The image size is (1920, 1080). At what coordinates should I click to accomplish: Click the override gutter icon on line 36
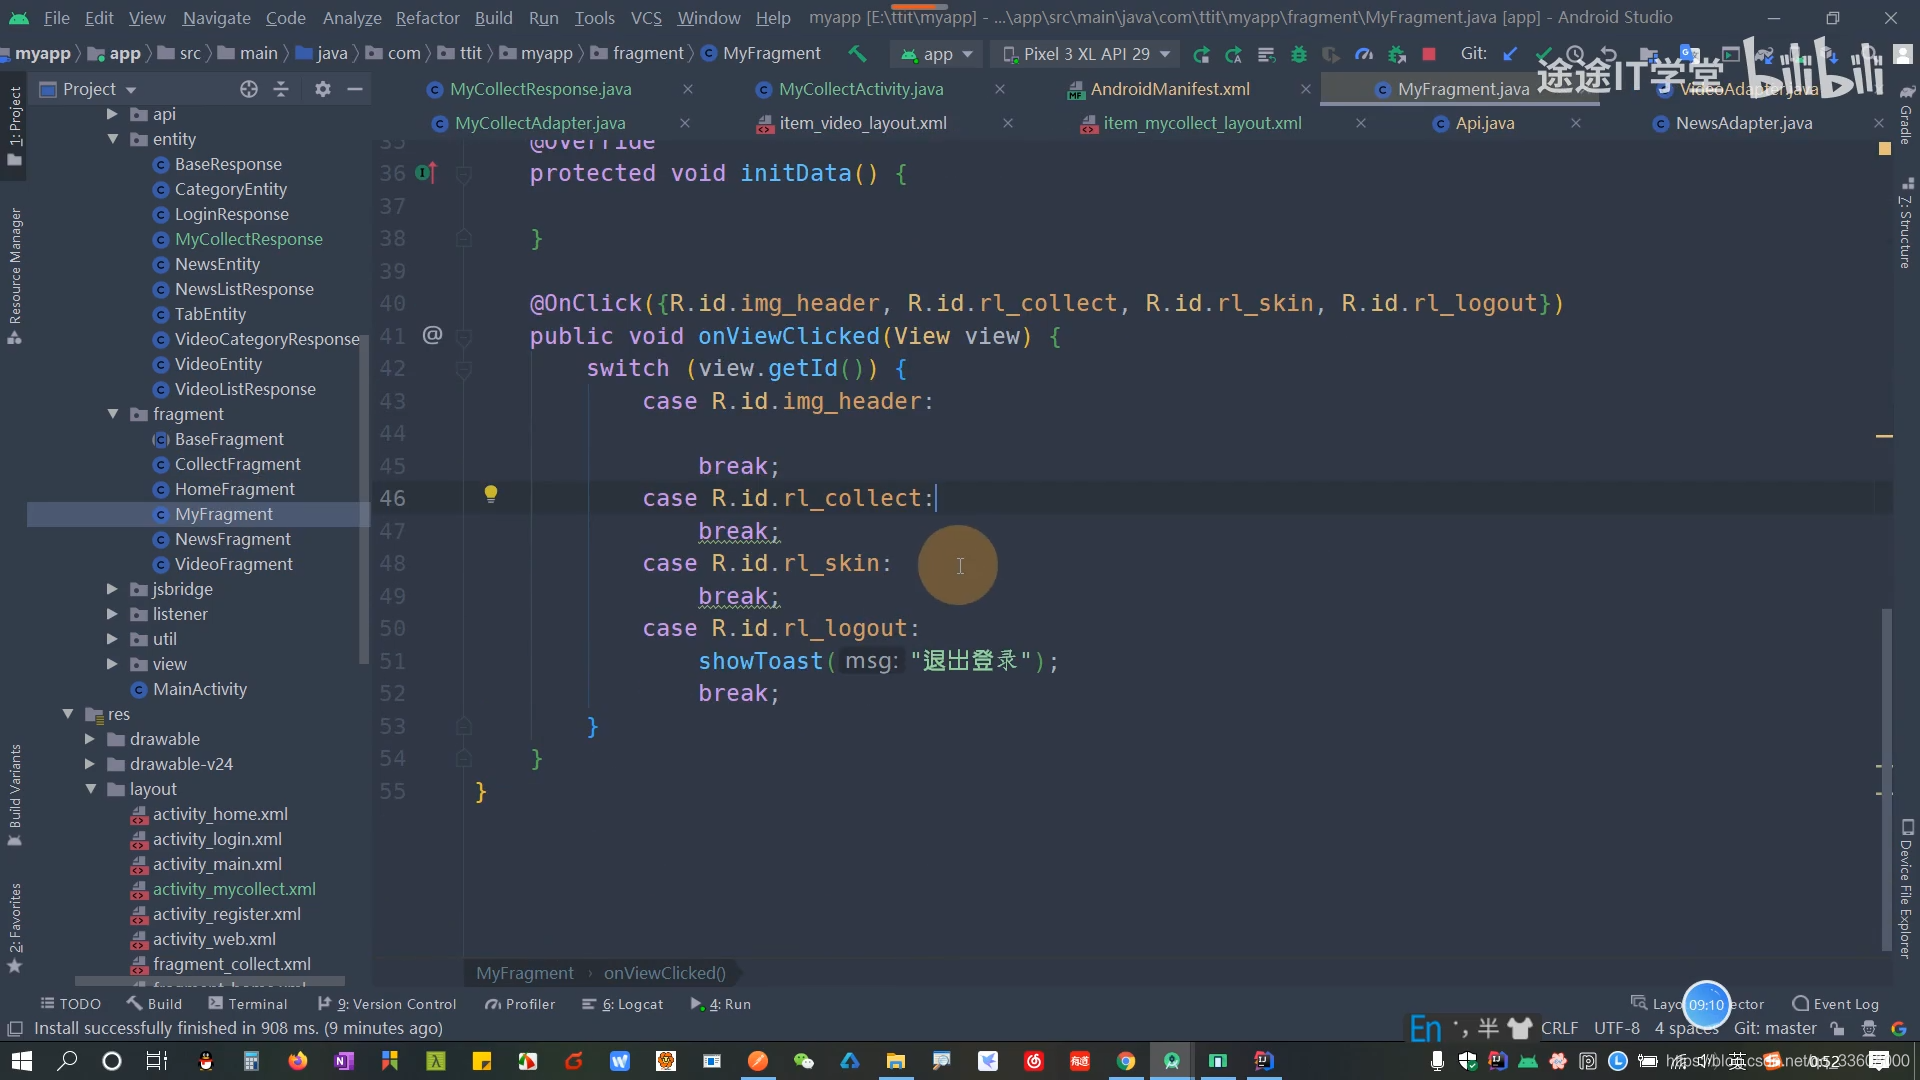426,173
